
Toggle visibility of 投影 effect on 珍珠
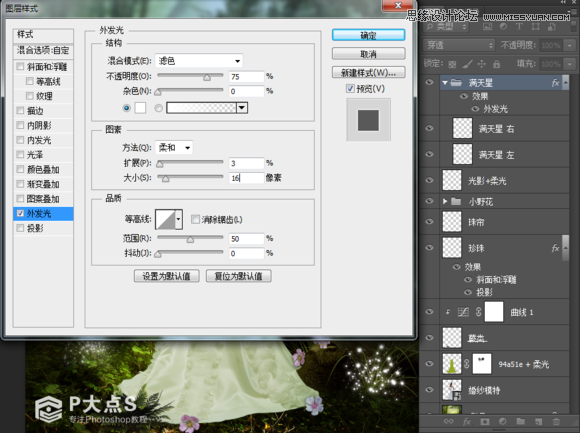pos(468,292)
